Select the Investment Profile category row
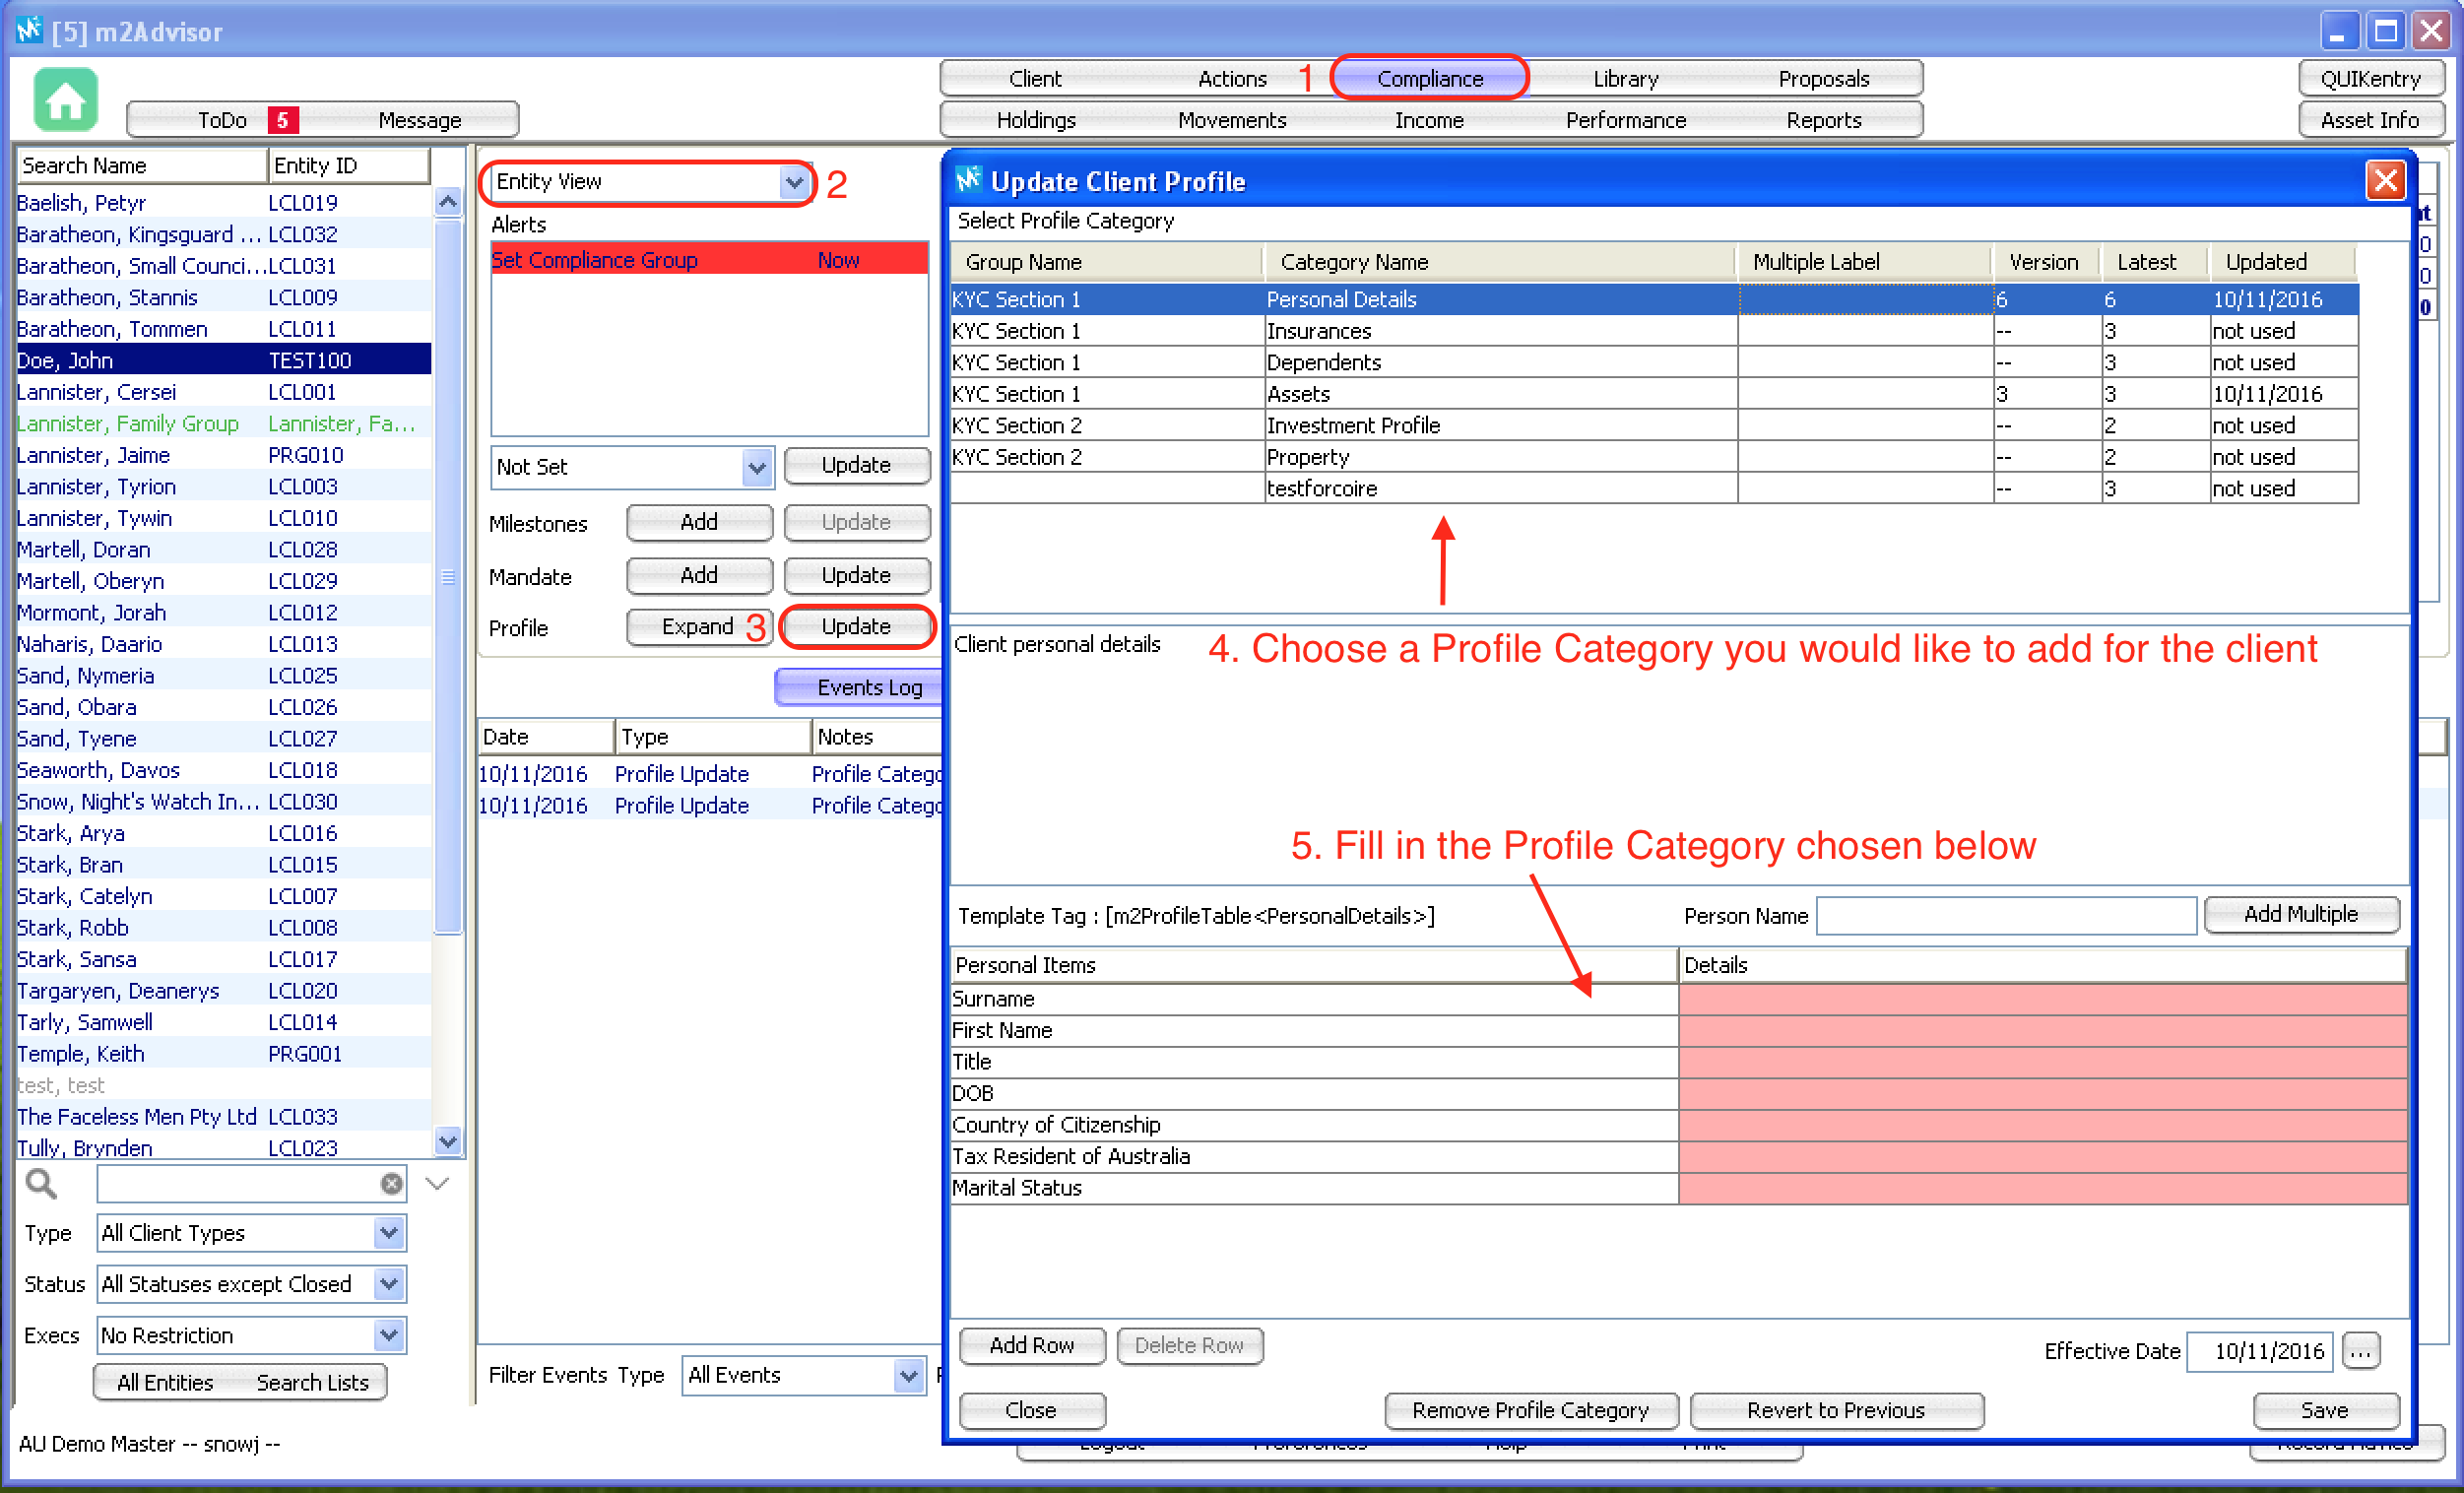The width and height of the screenshot is (2464, 1493). (x=1352, y=425)
